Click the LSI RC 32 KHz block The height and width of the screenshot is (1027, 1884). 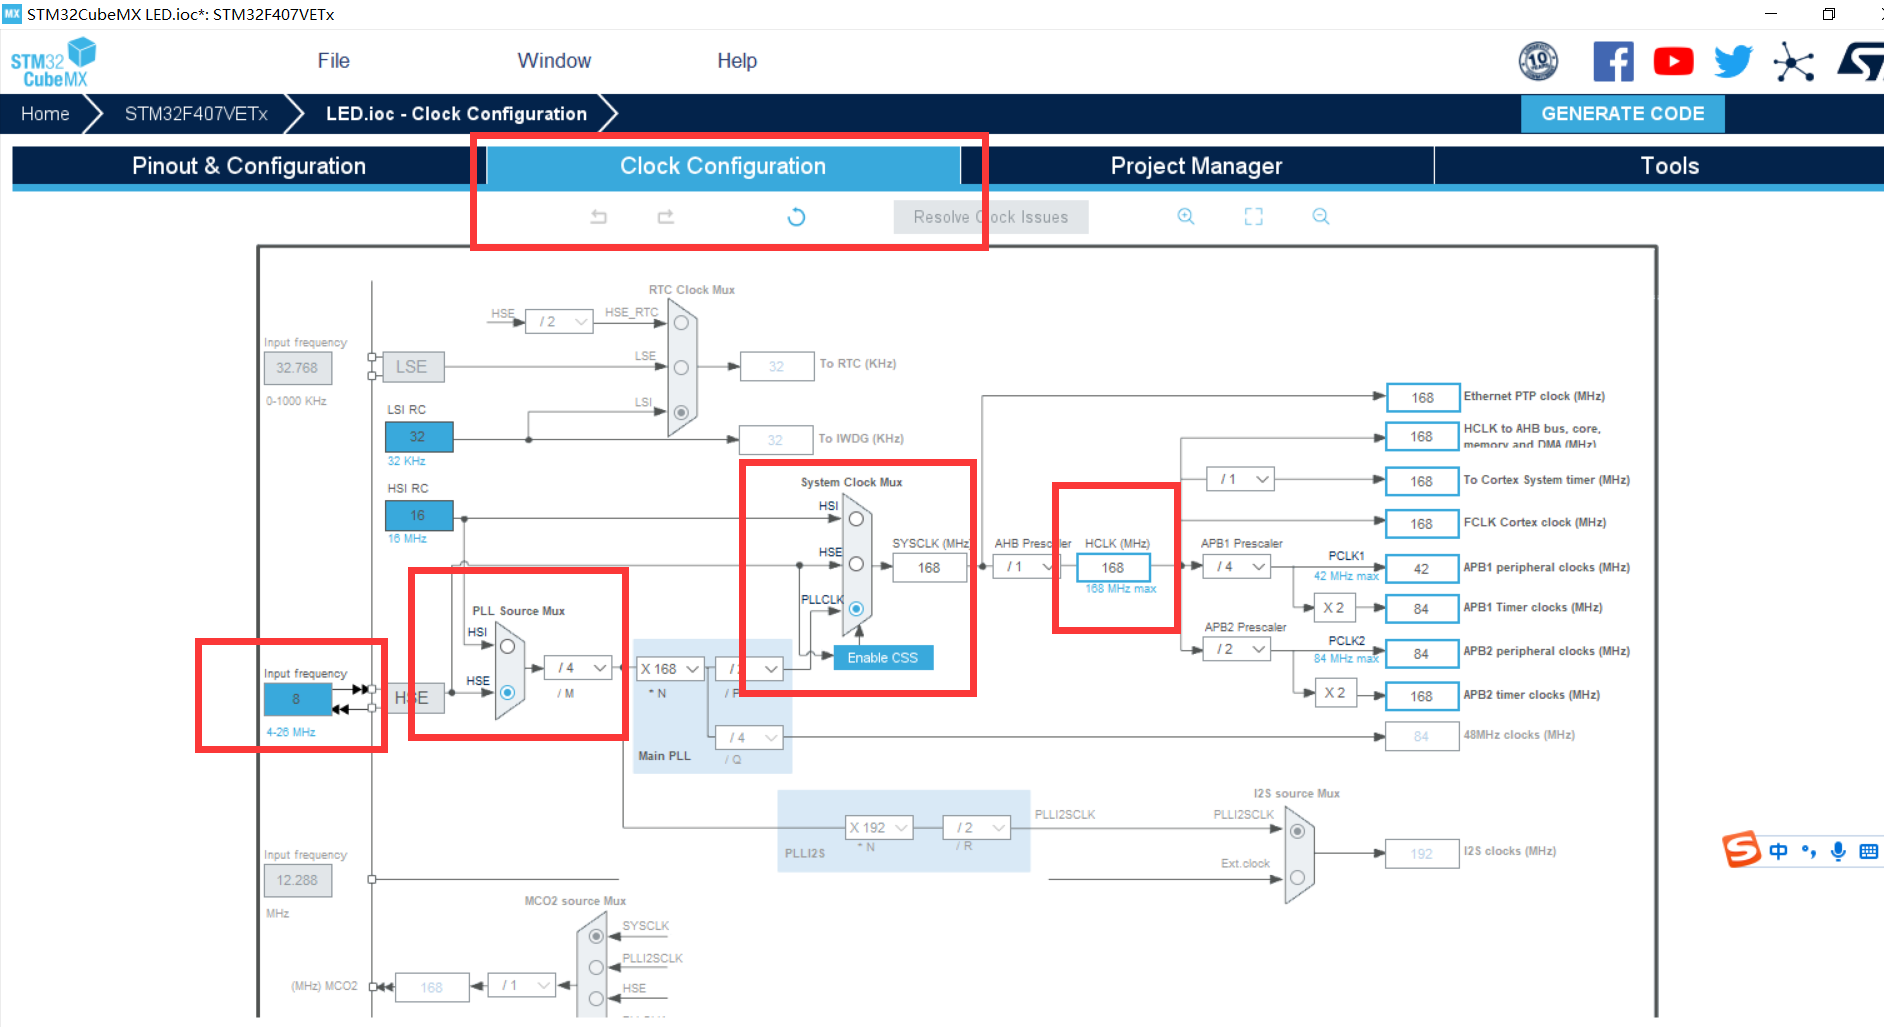[x=419, y=436]
